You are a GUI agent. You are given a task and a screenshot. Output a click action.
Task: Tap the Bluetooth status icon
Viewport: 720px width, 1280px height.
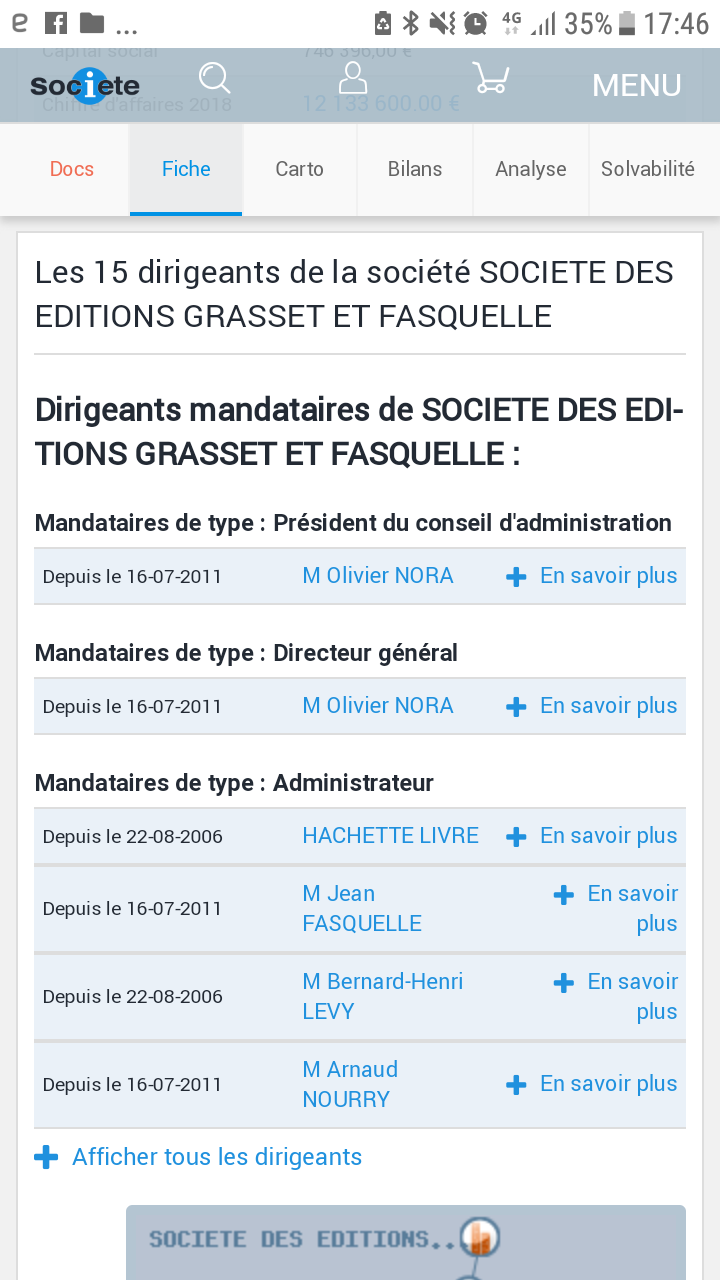tap(410, 23)
